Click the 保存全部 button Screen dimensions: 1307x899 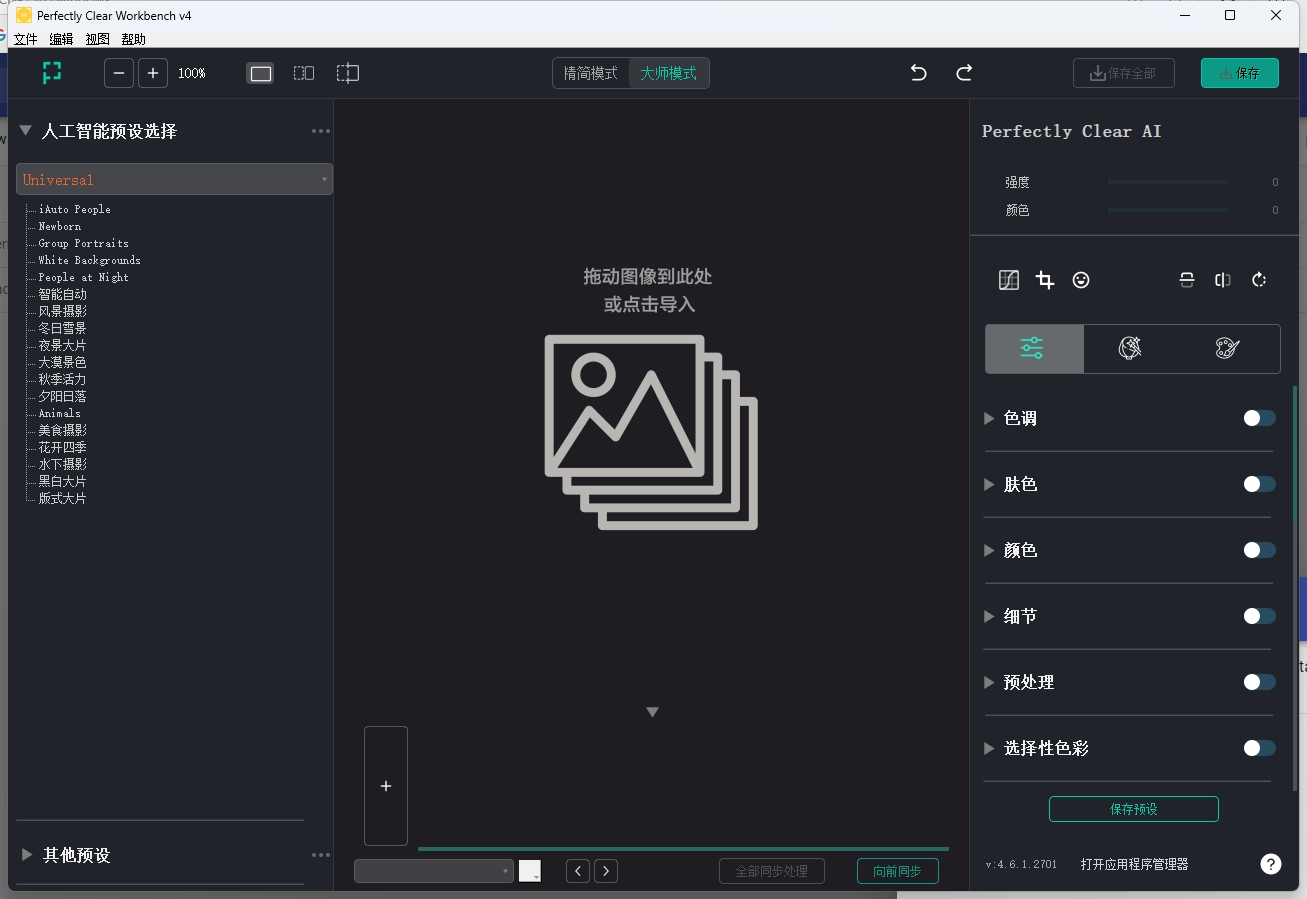pos(1123,73)
